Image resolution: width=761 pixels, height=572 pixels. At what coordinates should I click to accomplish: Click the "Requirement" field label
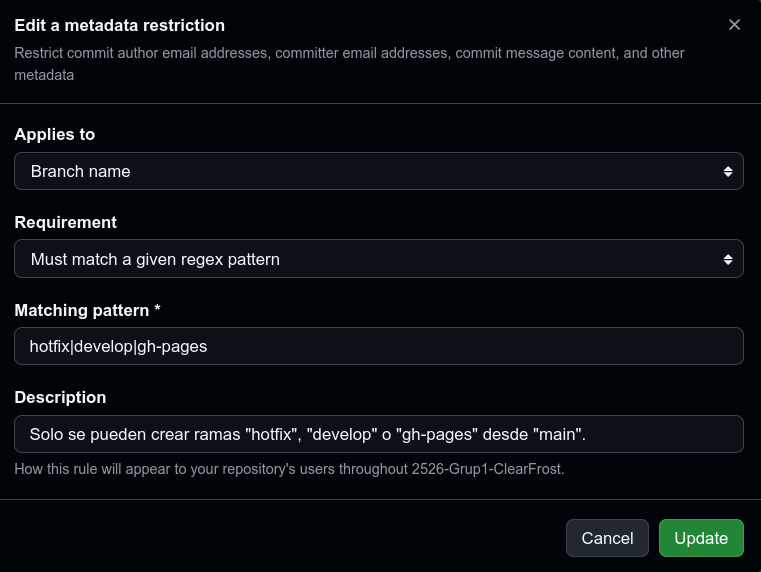[65, 222]
